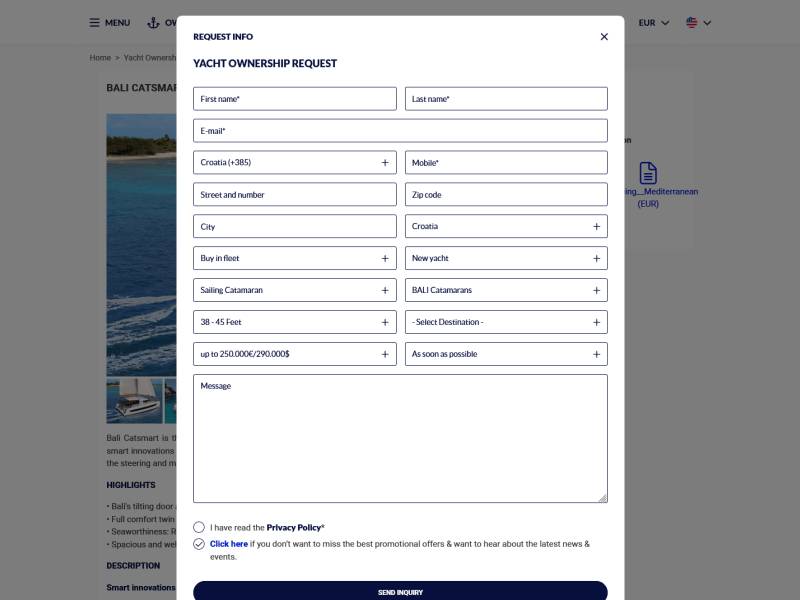The image size is (800, 600).
Task: Toggle the promotional offers checkbox
Action: tap(199, 544)
